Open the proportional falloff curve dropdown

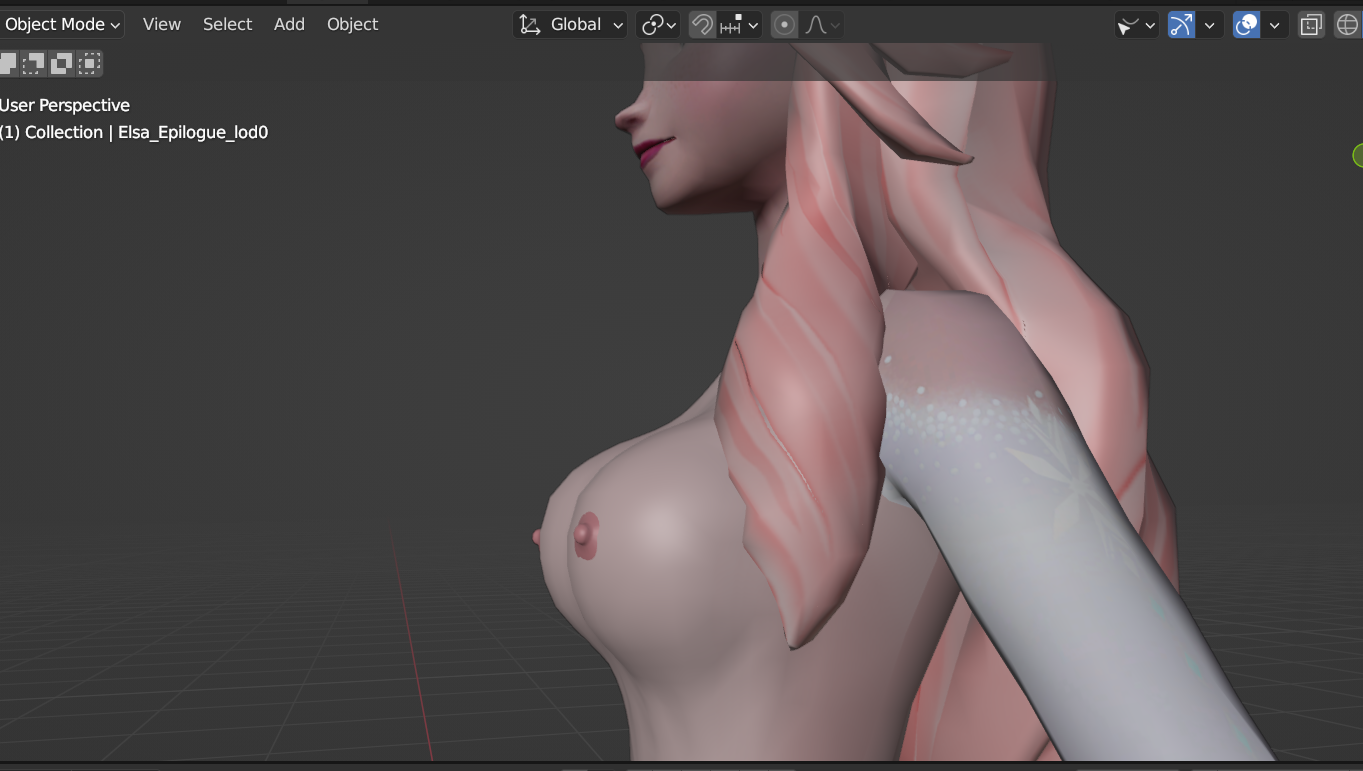tap(821, 24)
